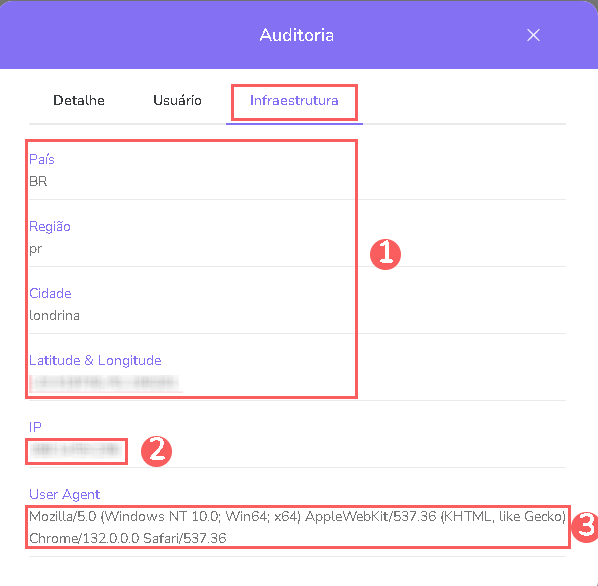
Task: Click the IP field label
Action: tap(35, 427)
